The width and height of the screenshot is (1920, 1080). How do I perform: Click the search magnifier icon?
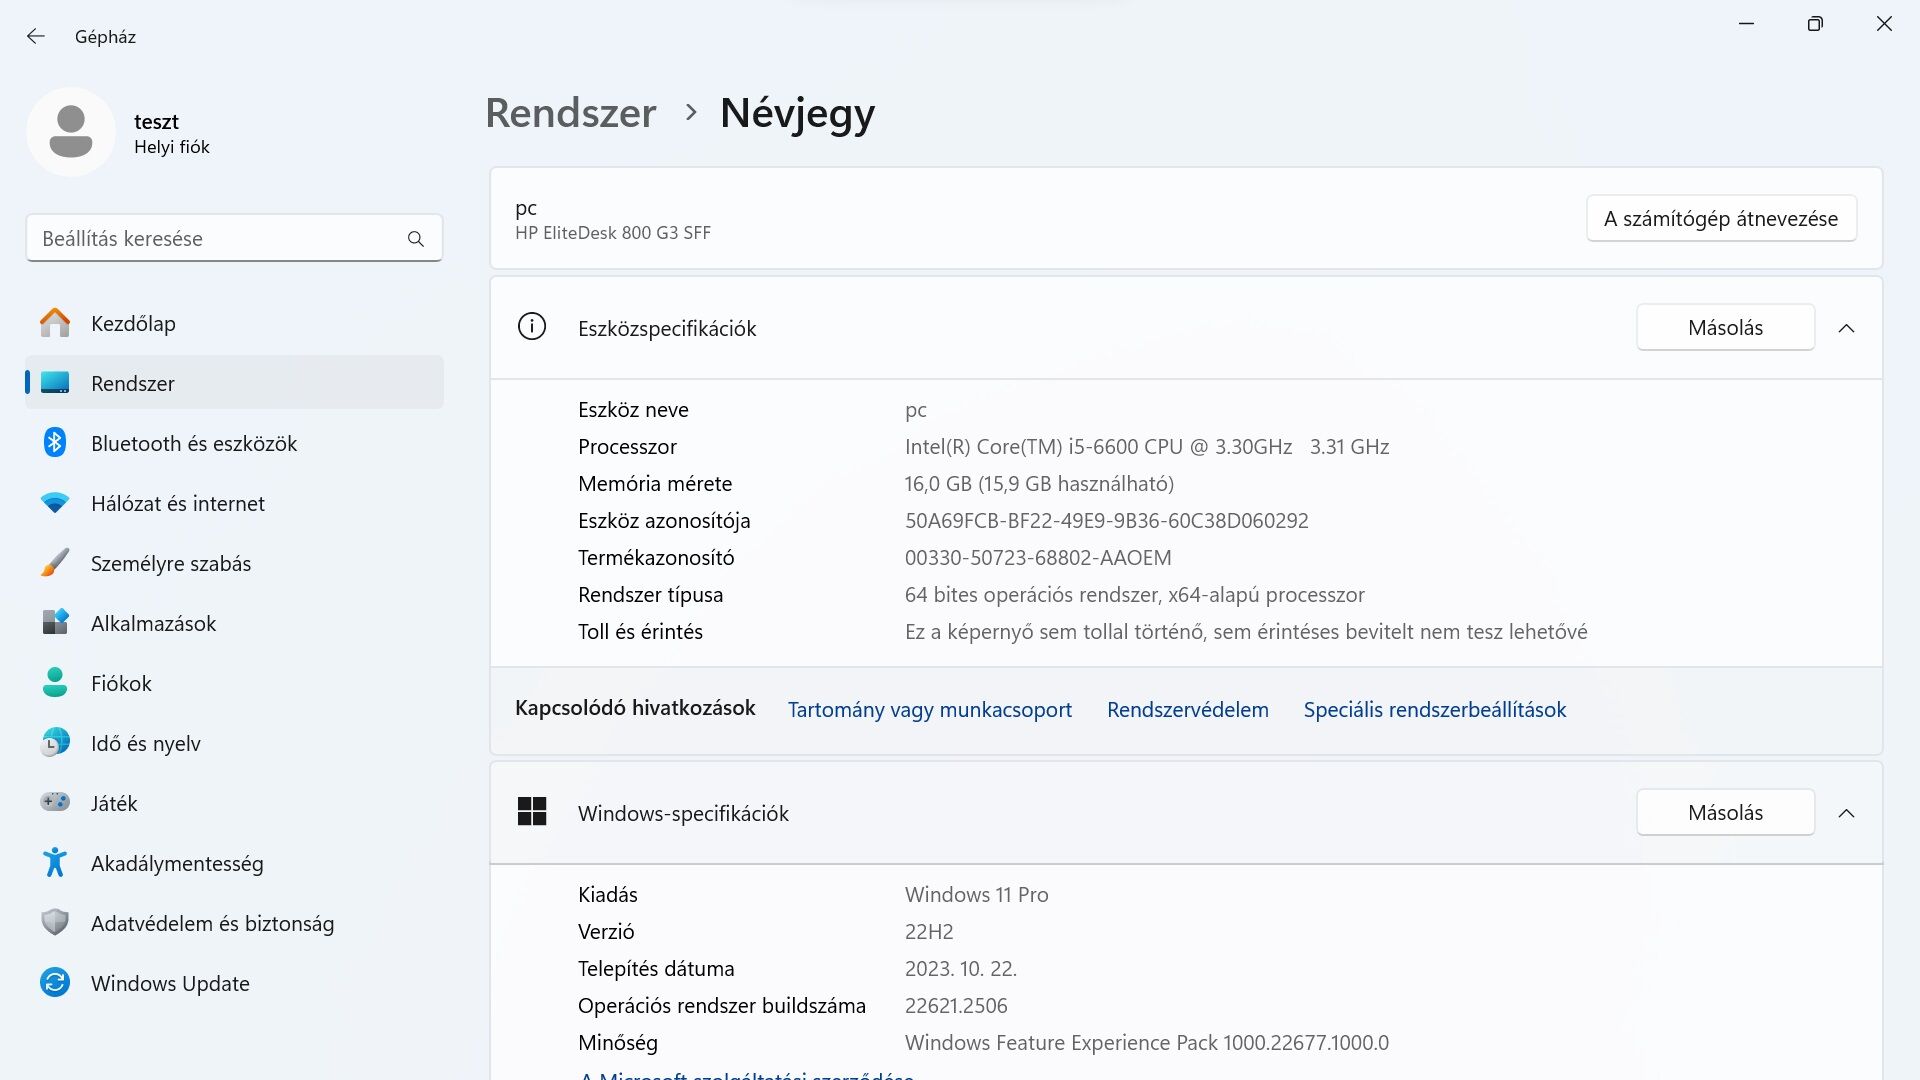coord(416,239)
